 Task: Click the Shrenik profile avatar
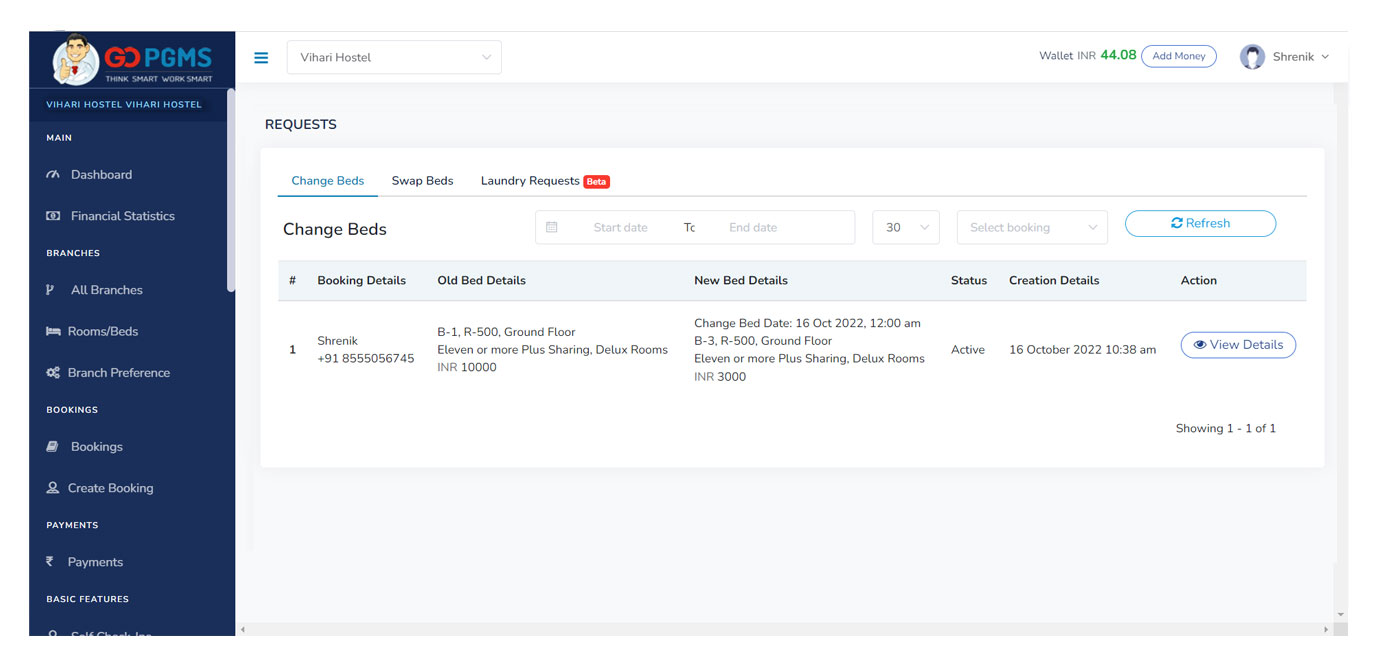[x=1252, y=57]
